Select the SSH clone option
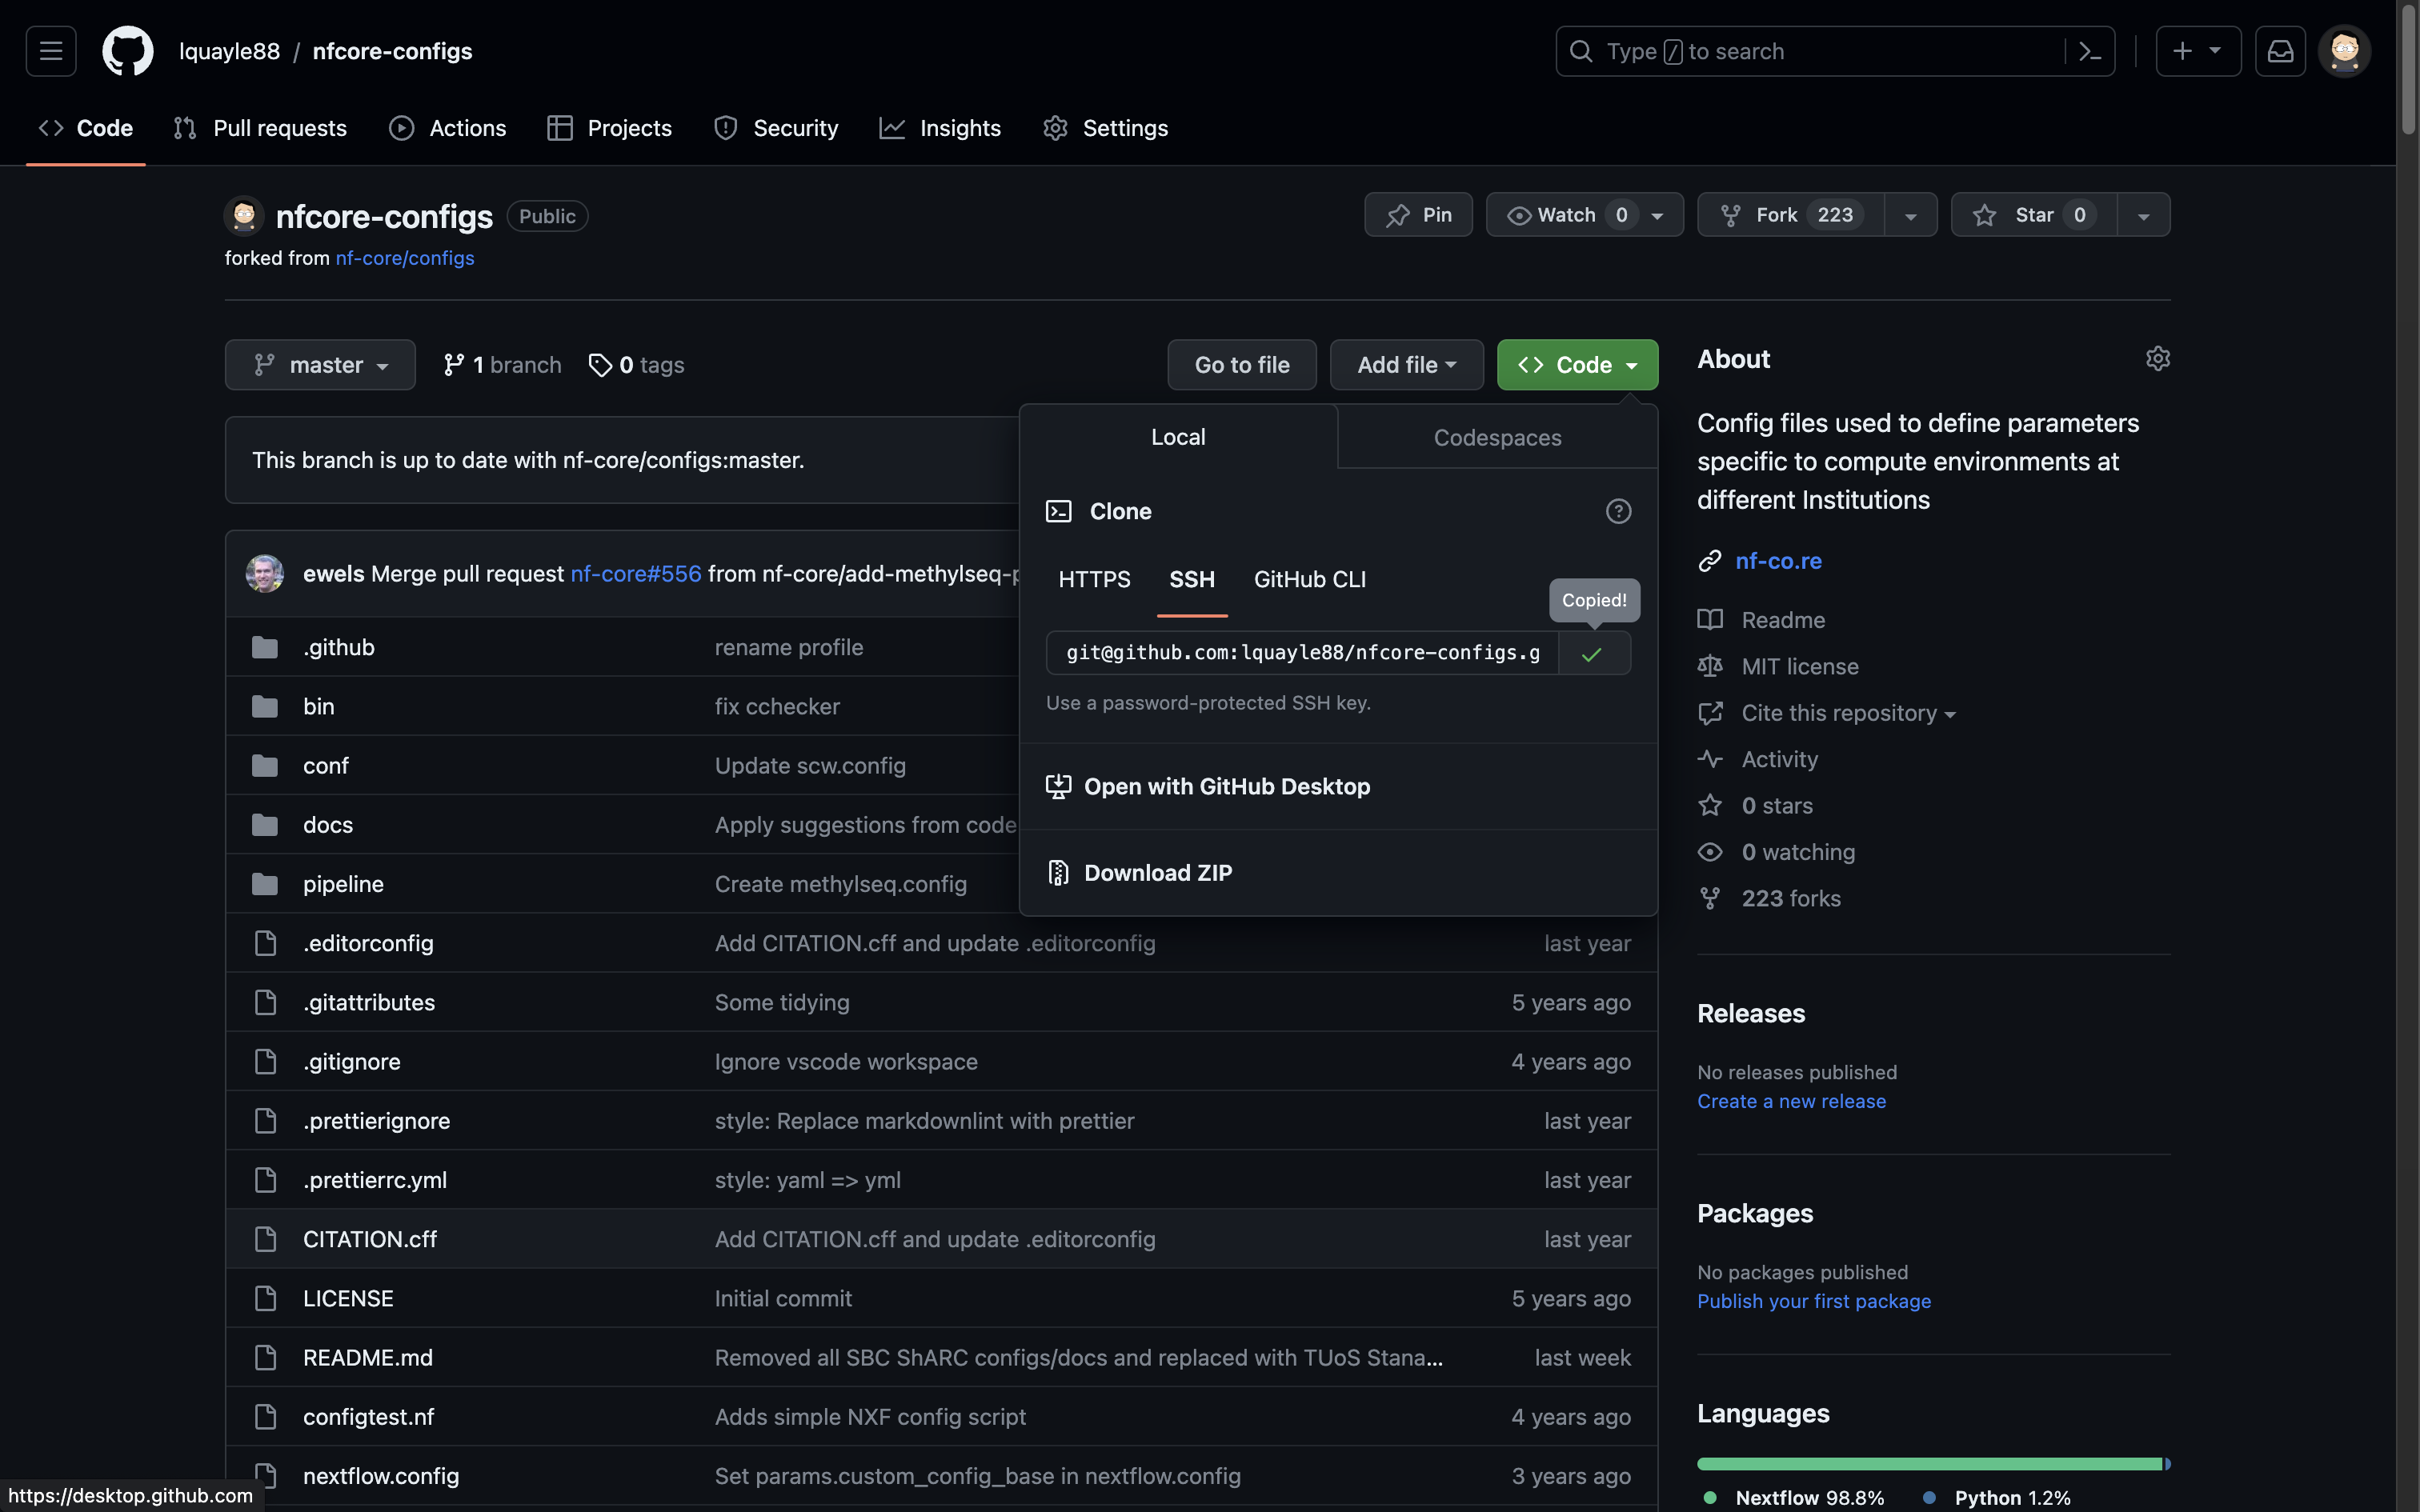Viewport: 2420px width, 1512px height. [x=1192, y=580]
